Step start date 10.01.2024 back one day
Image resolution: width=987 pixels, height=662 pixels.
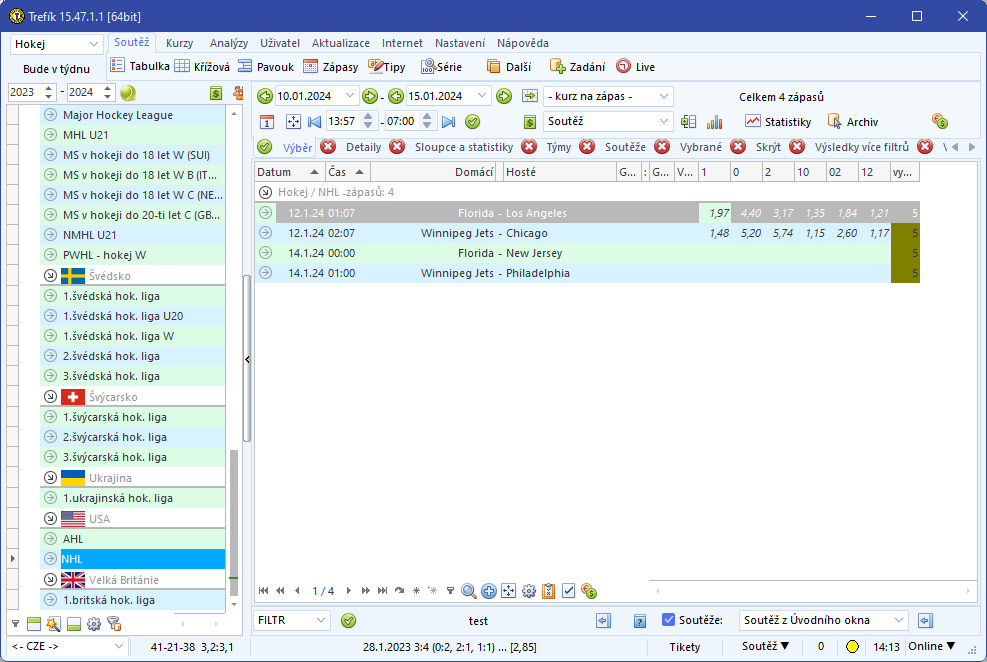pos(264,96)
